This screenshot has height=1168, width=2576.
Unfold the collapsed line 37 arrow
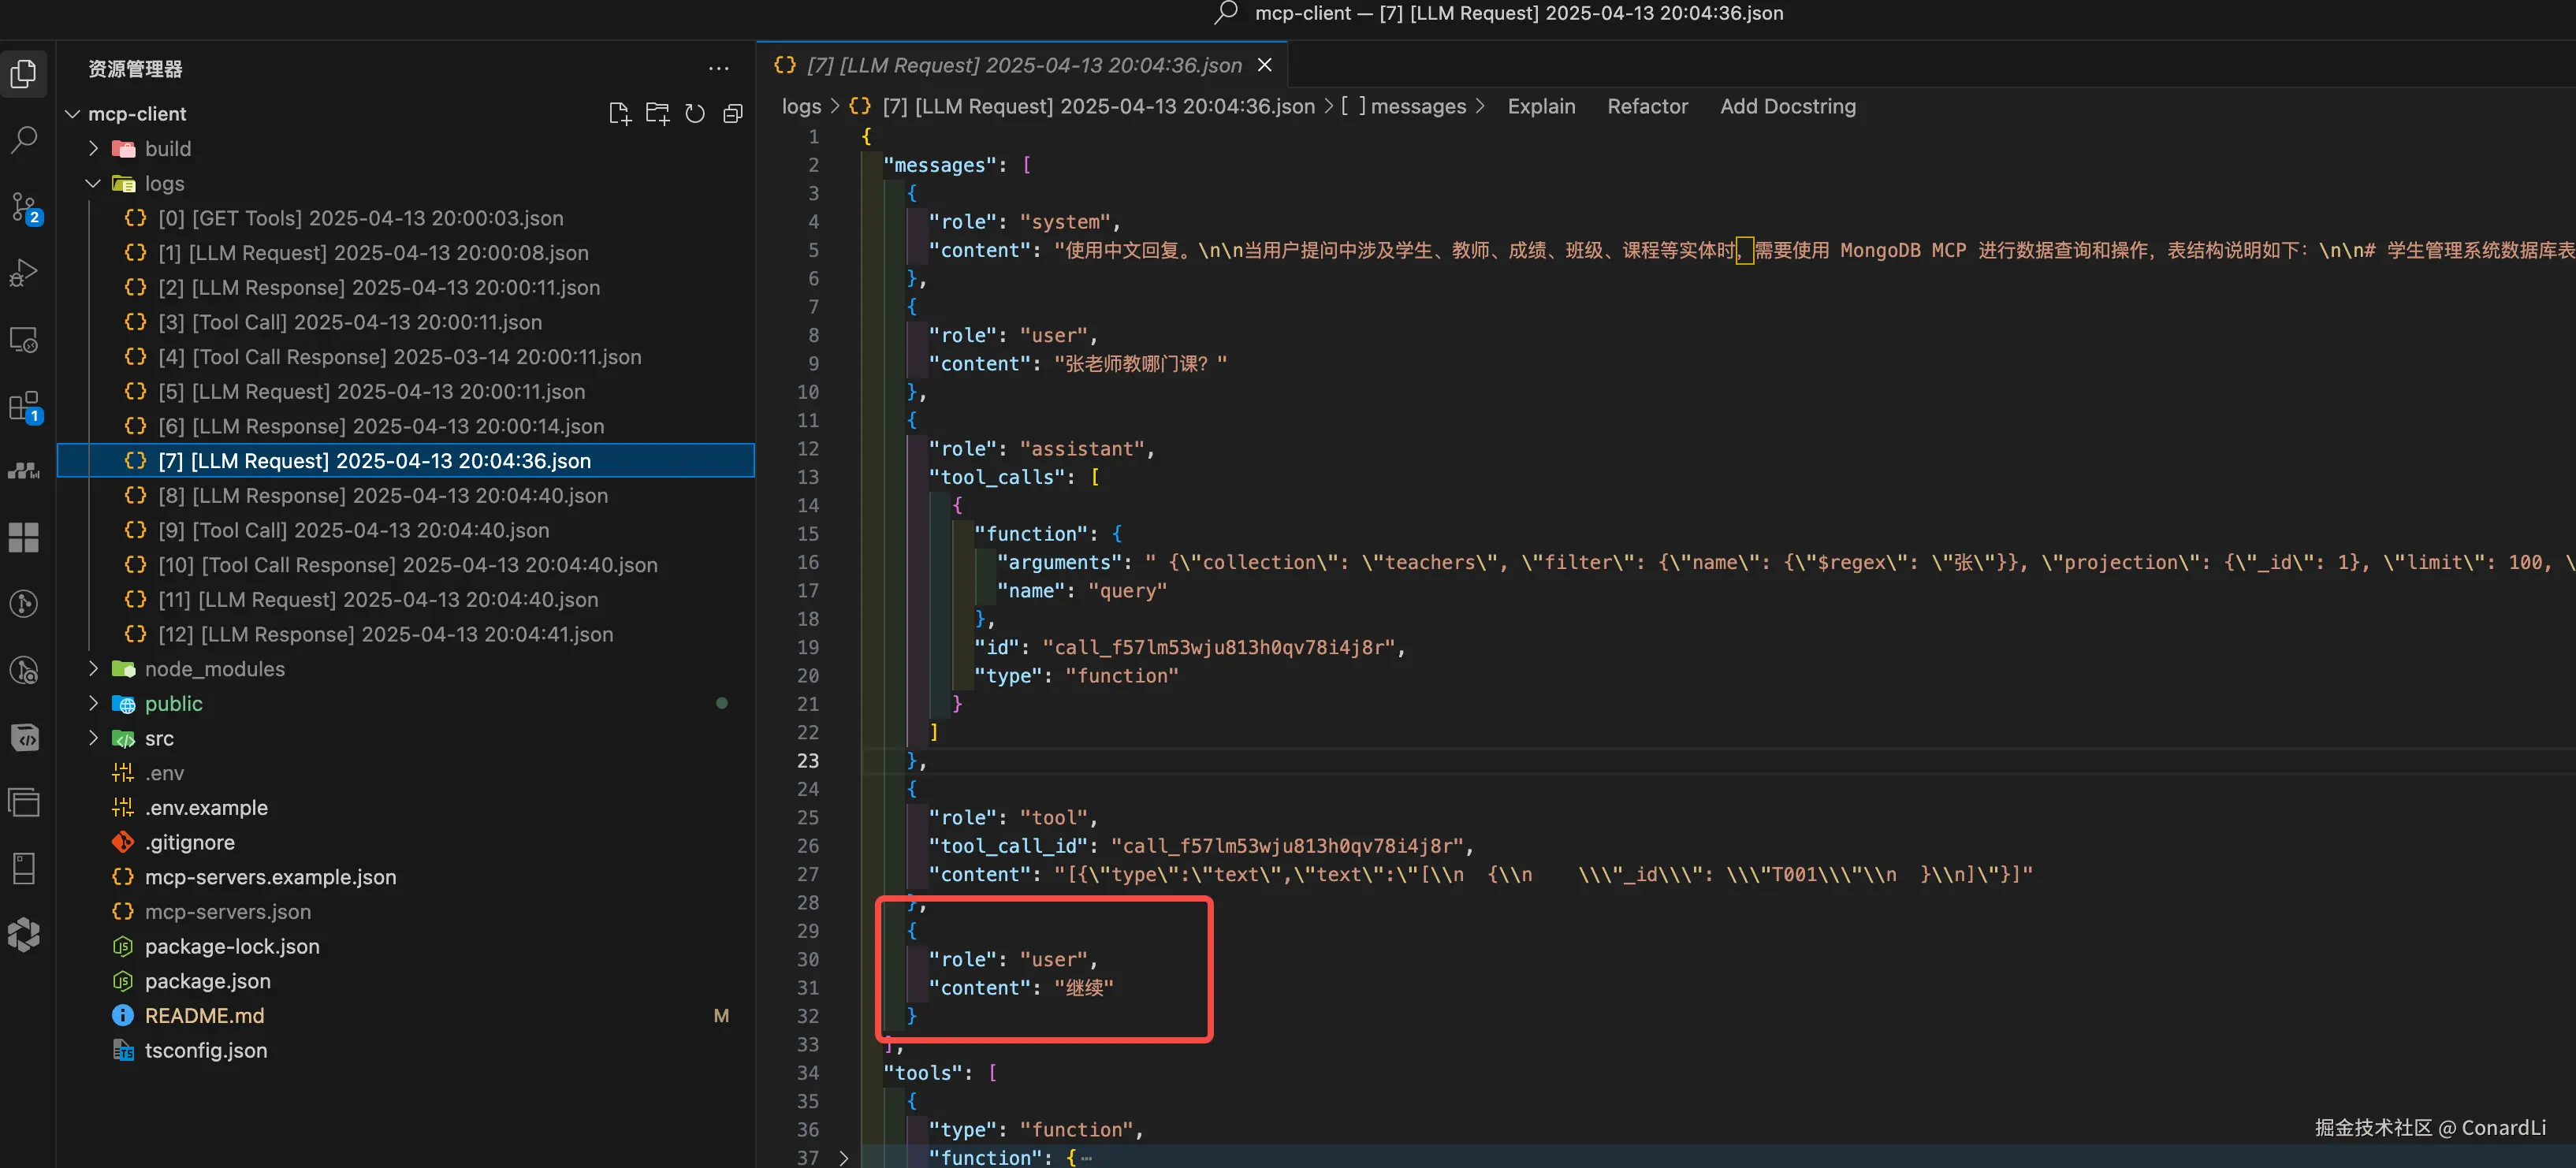(x=843, y=1157)
